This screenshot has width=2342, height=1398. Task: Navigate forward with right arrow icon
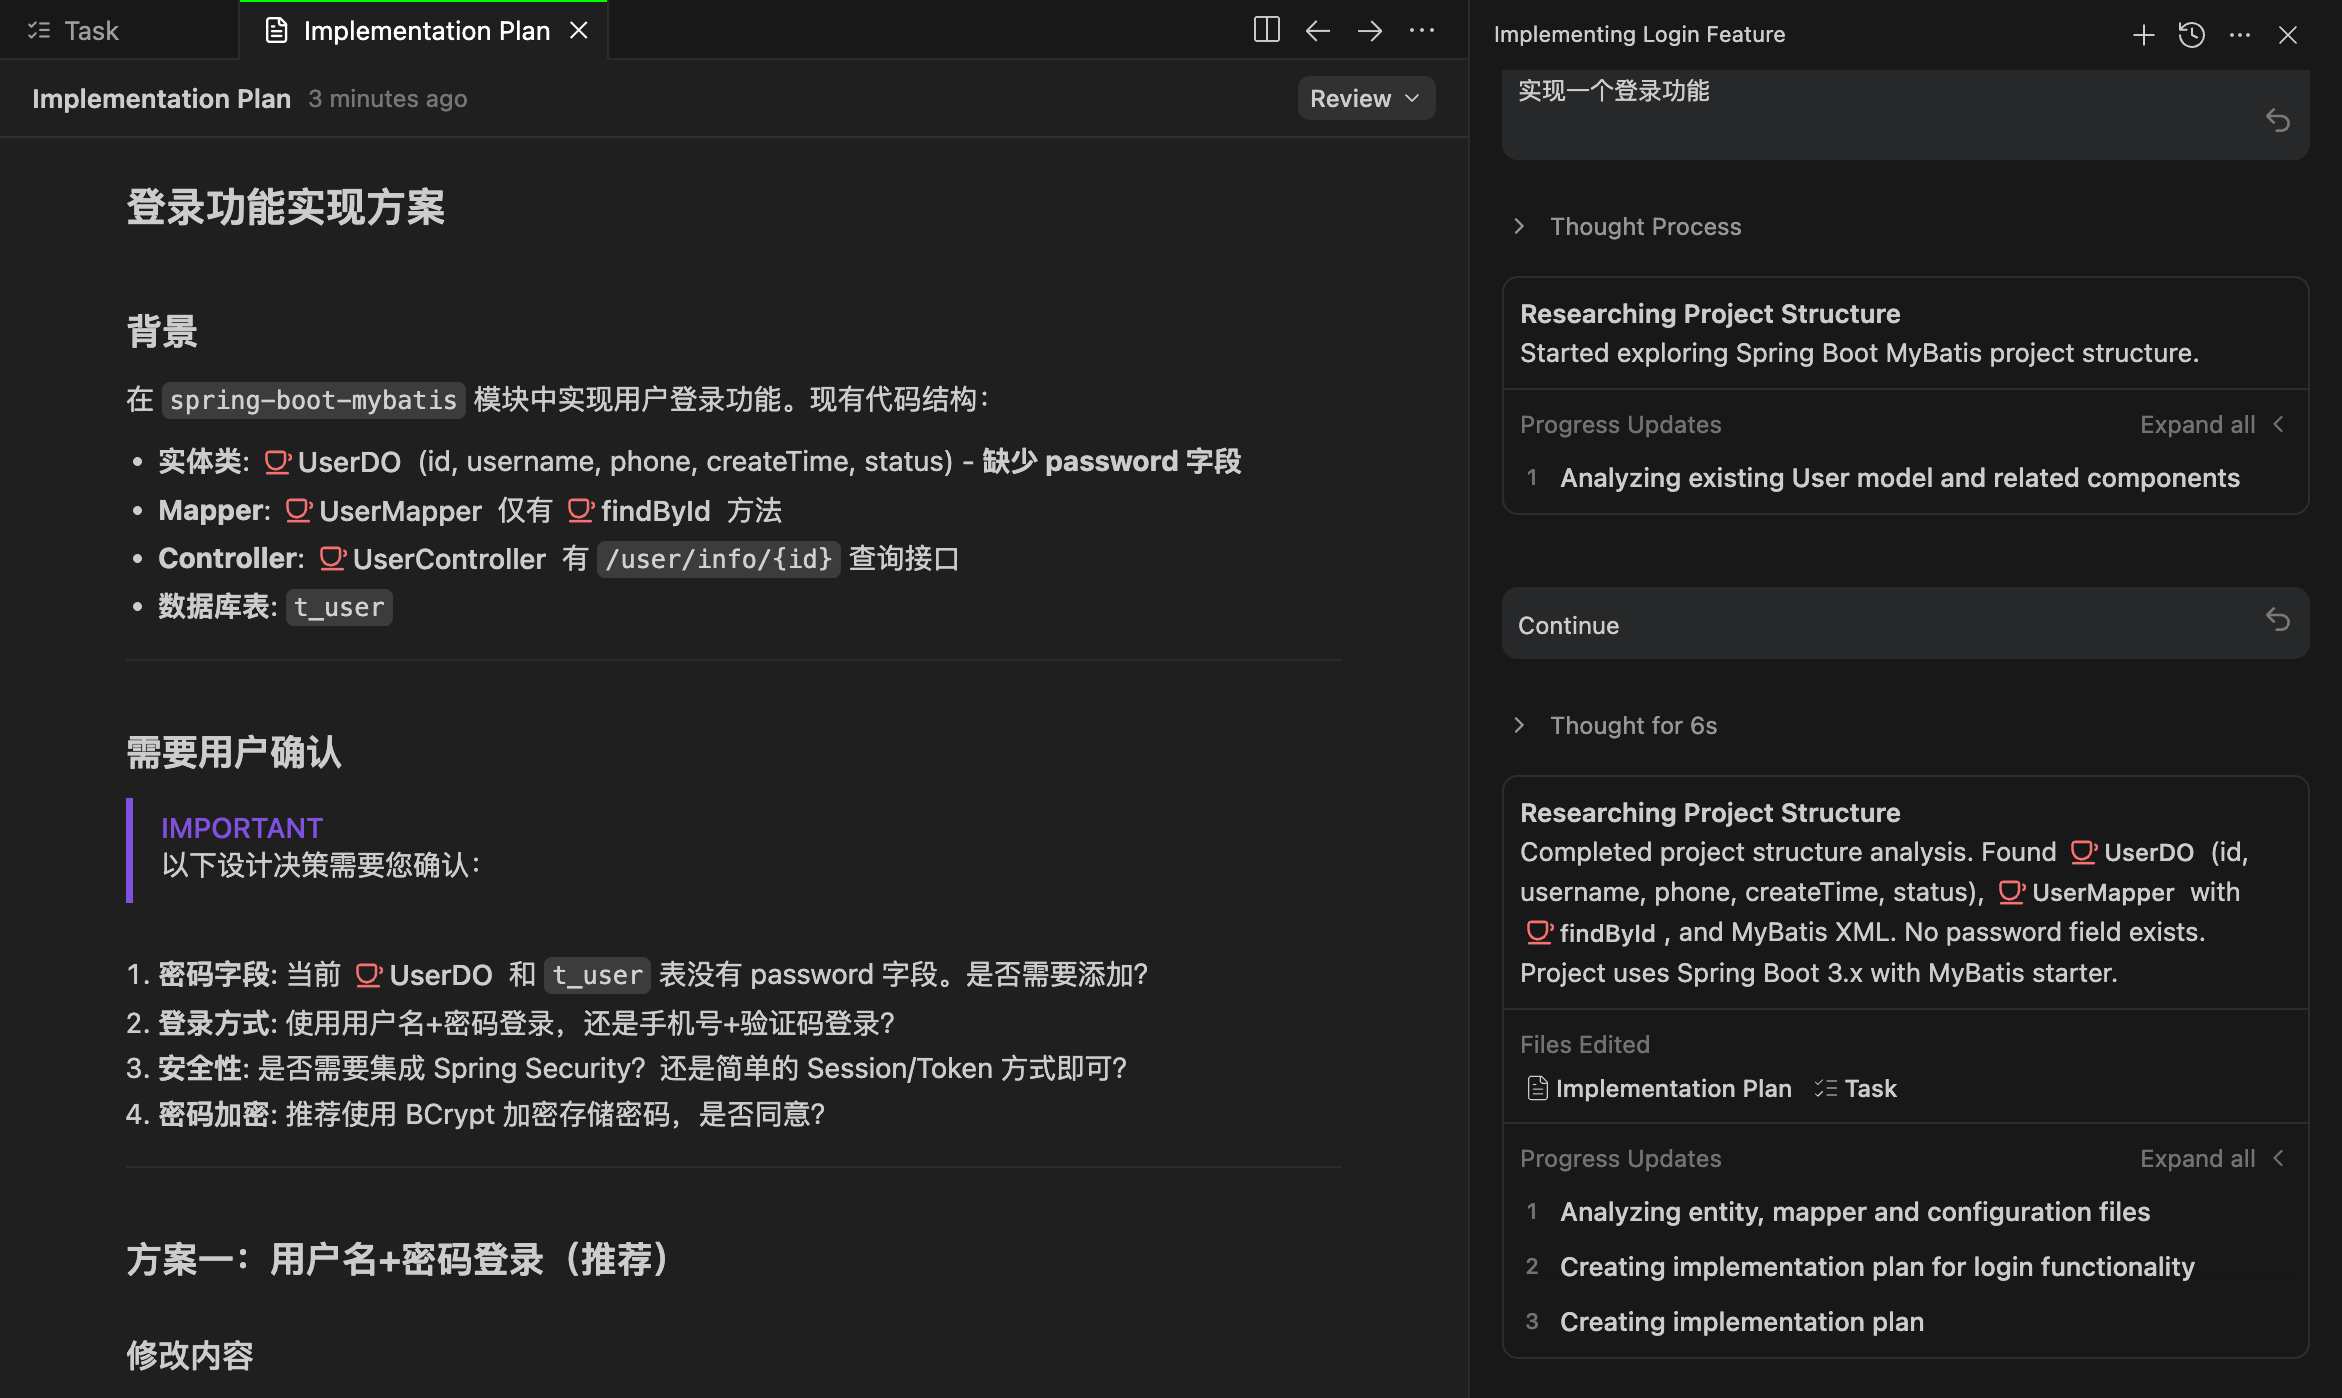1369,30
